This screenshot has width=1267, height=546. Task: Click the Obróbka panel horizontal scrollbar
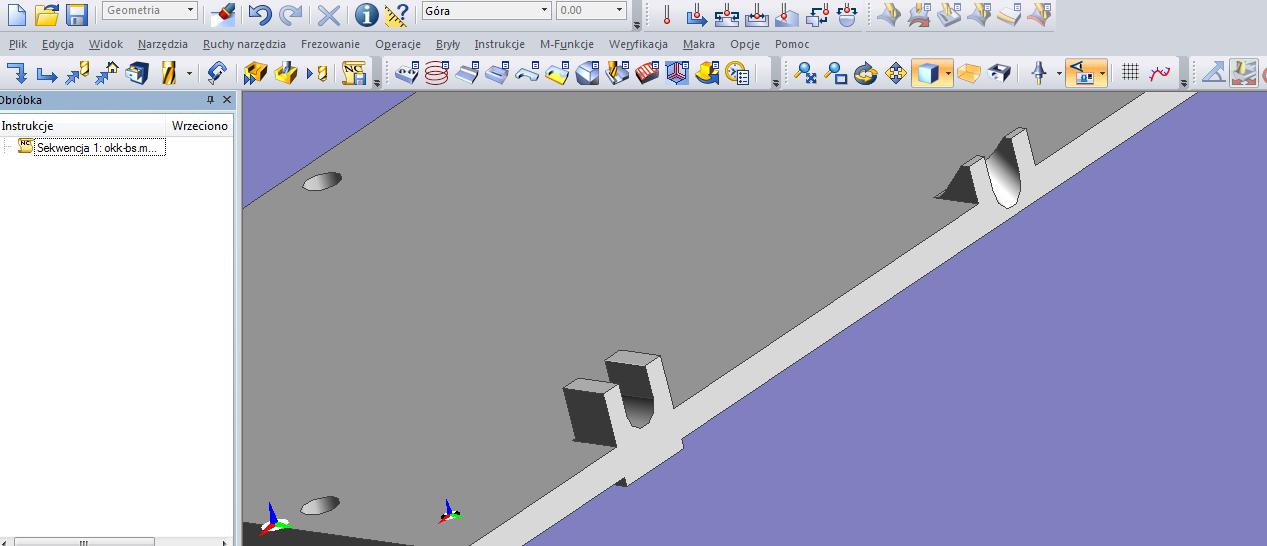point(117,541)
